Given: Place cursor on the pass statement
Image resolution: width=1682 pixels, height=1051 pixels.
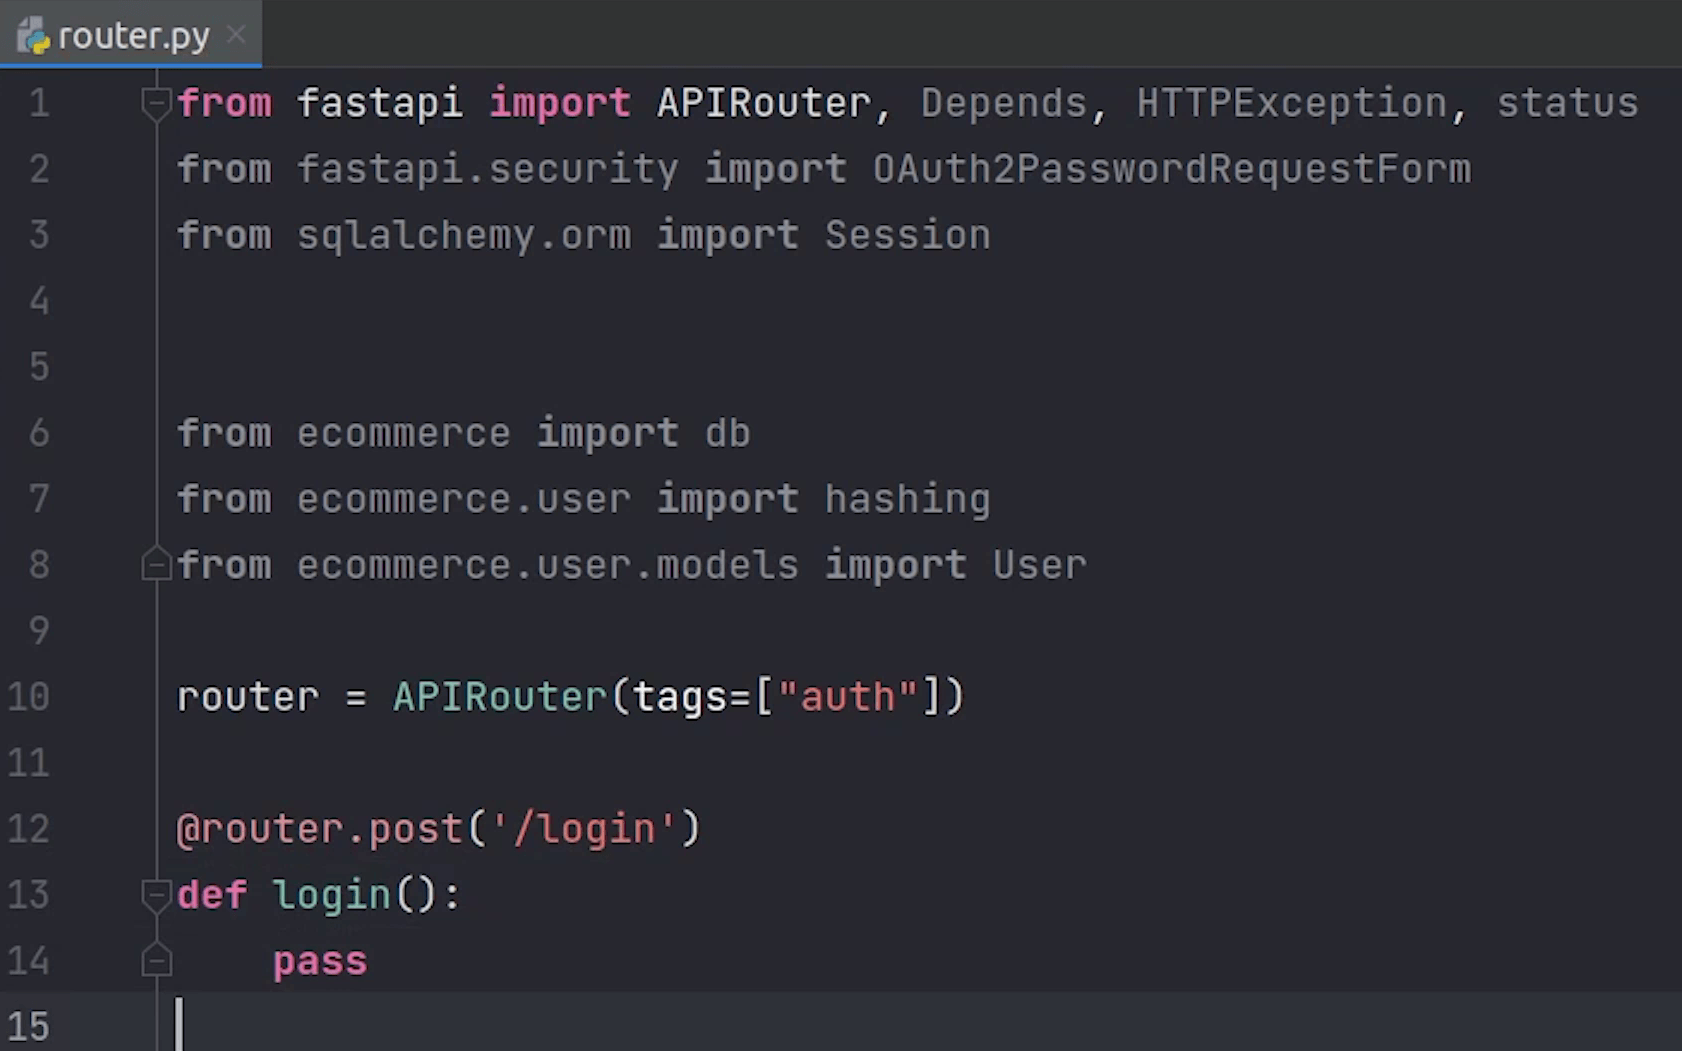Looking at the screenshot, I should click(x=320, y=961).
